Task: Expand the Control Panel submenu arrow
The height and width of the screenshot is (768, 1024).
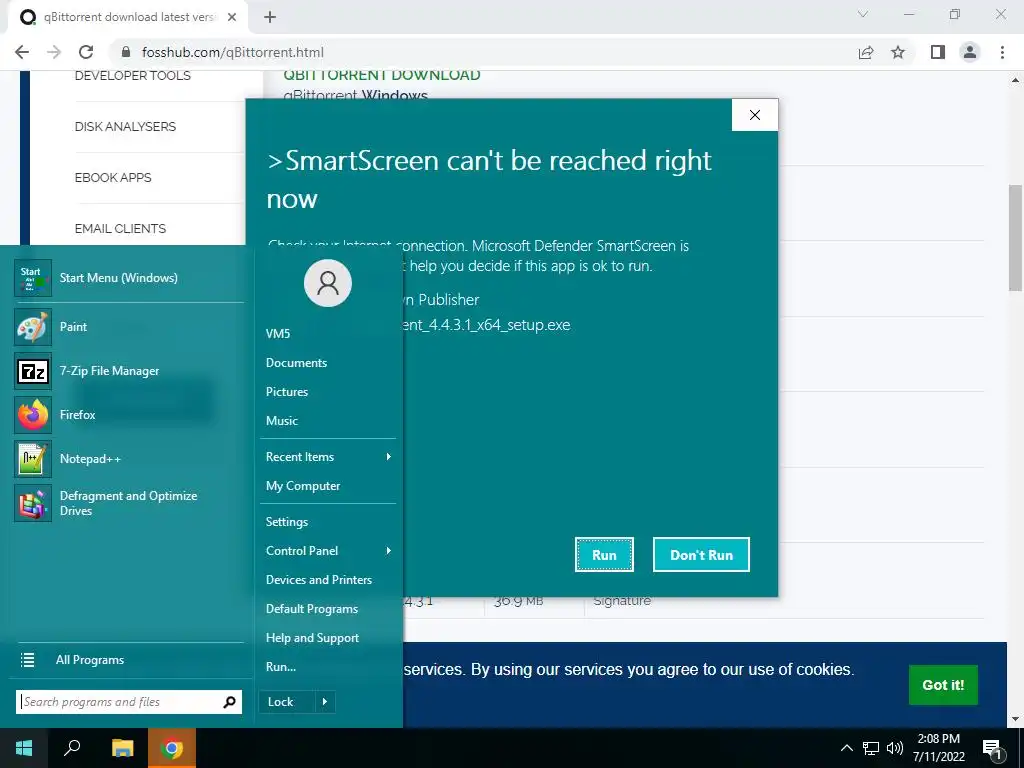Action: (389, 551)
